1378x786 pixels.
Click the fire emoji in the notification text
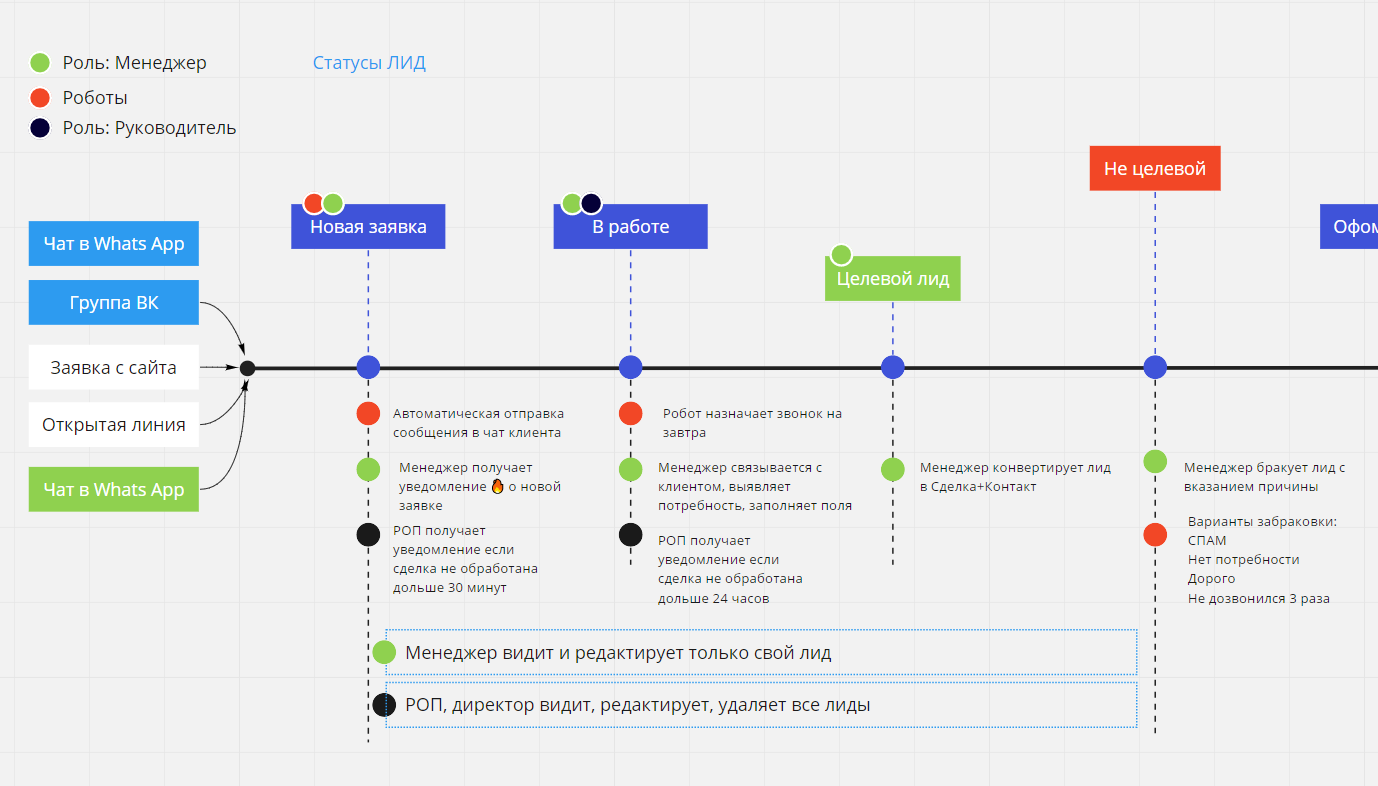pos(497,486)
